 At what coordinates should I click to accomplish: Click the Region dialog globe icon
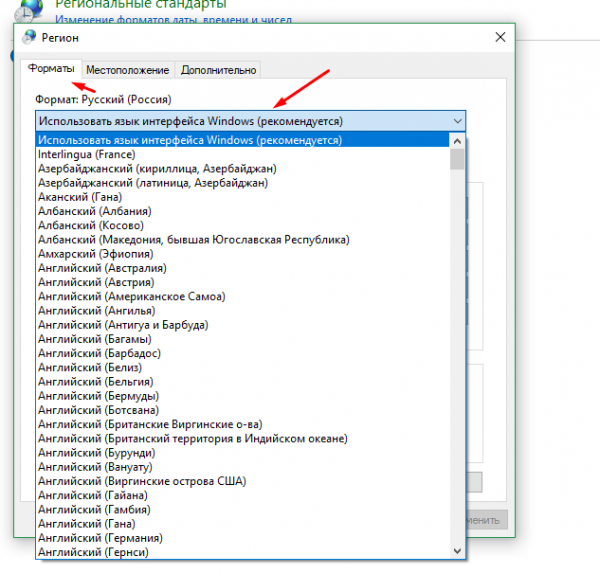(29, 37)
